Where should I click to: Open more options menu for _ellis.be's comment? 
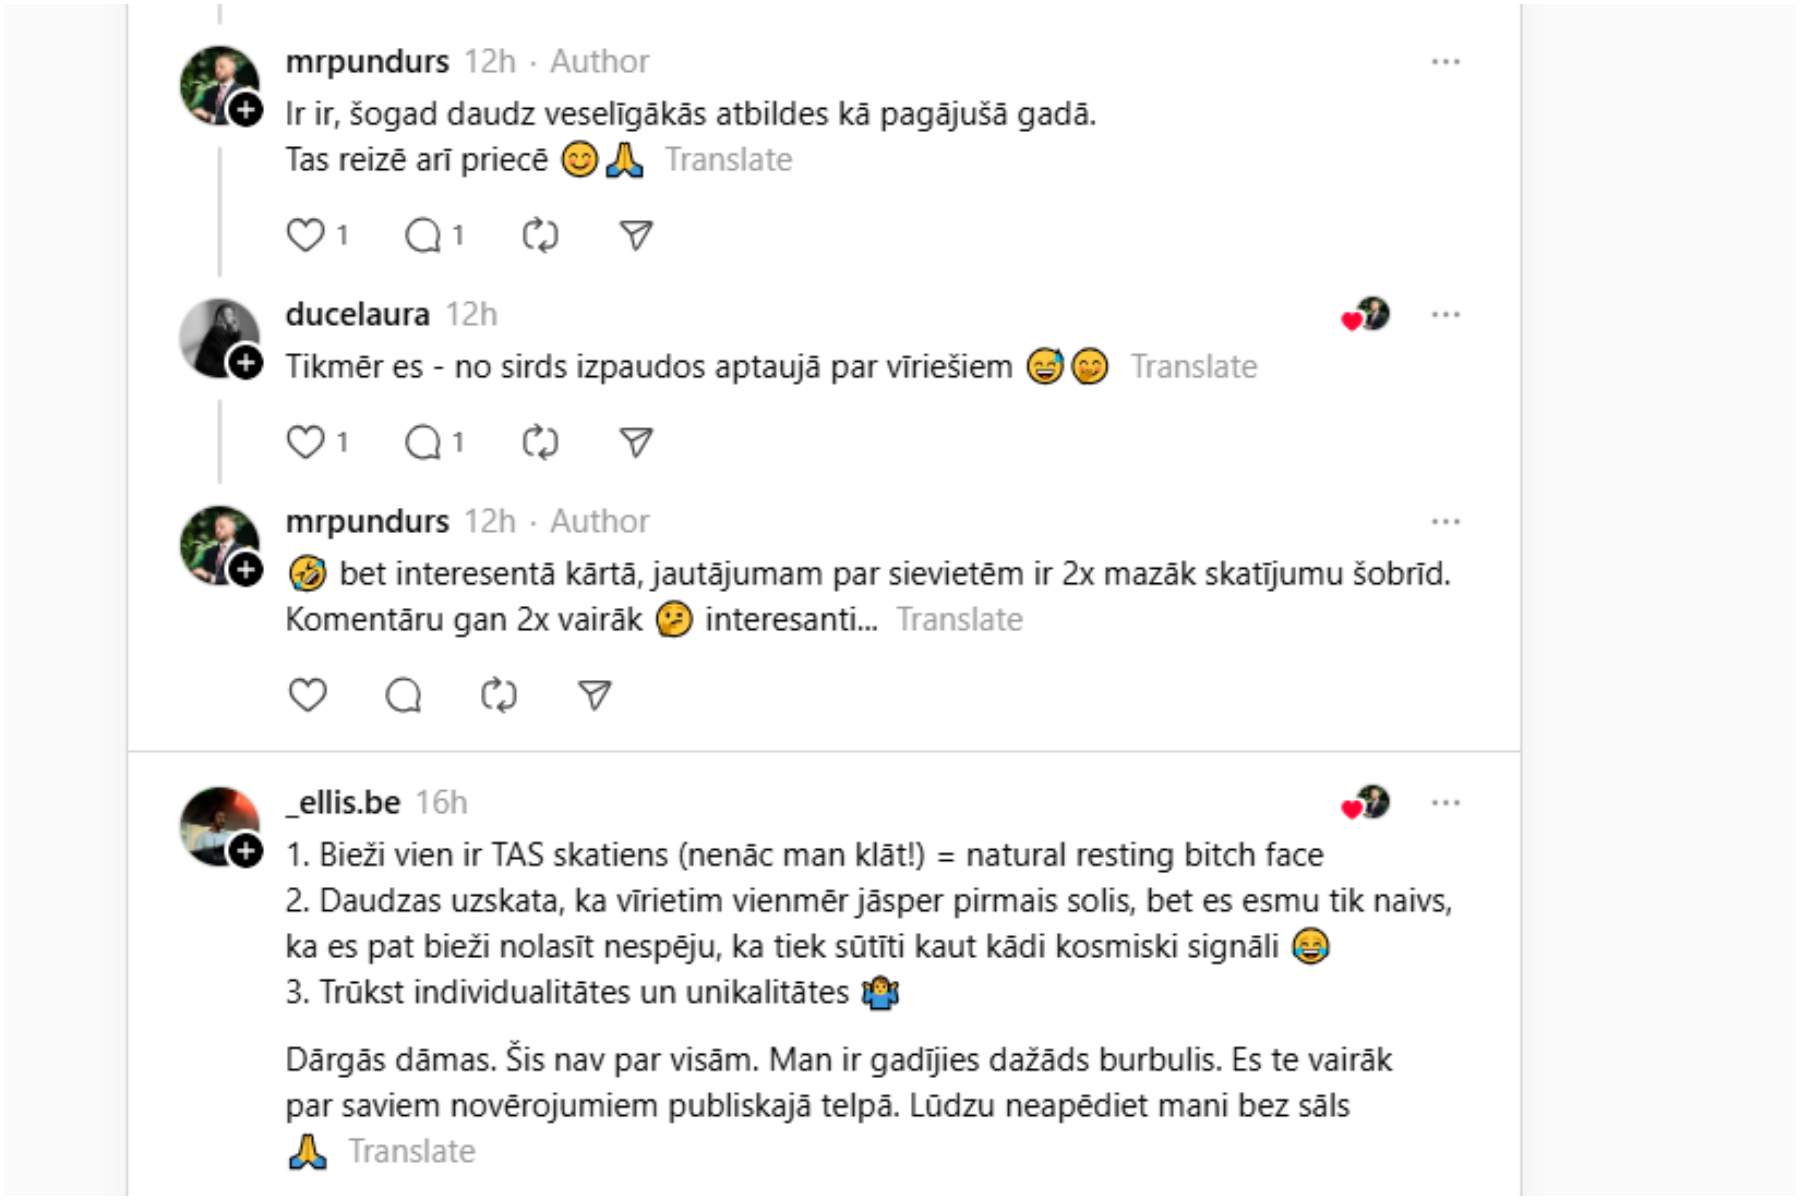click(1445, 803)
